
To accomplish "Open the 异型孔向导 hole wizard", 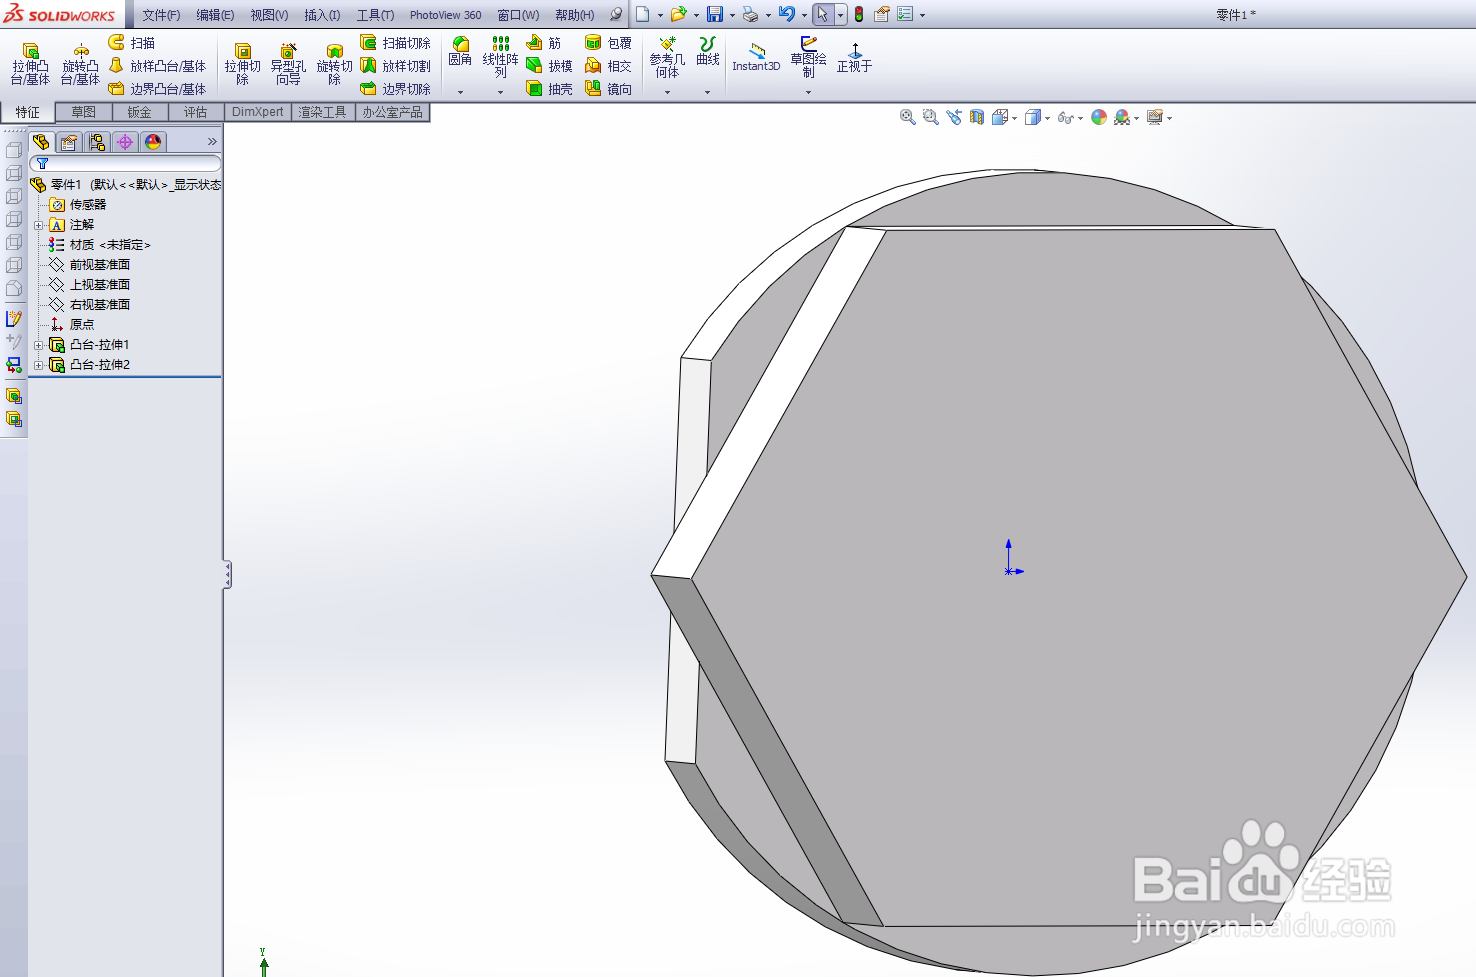I will [x=288, y=64].
